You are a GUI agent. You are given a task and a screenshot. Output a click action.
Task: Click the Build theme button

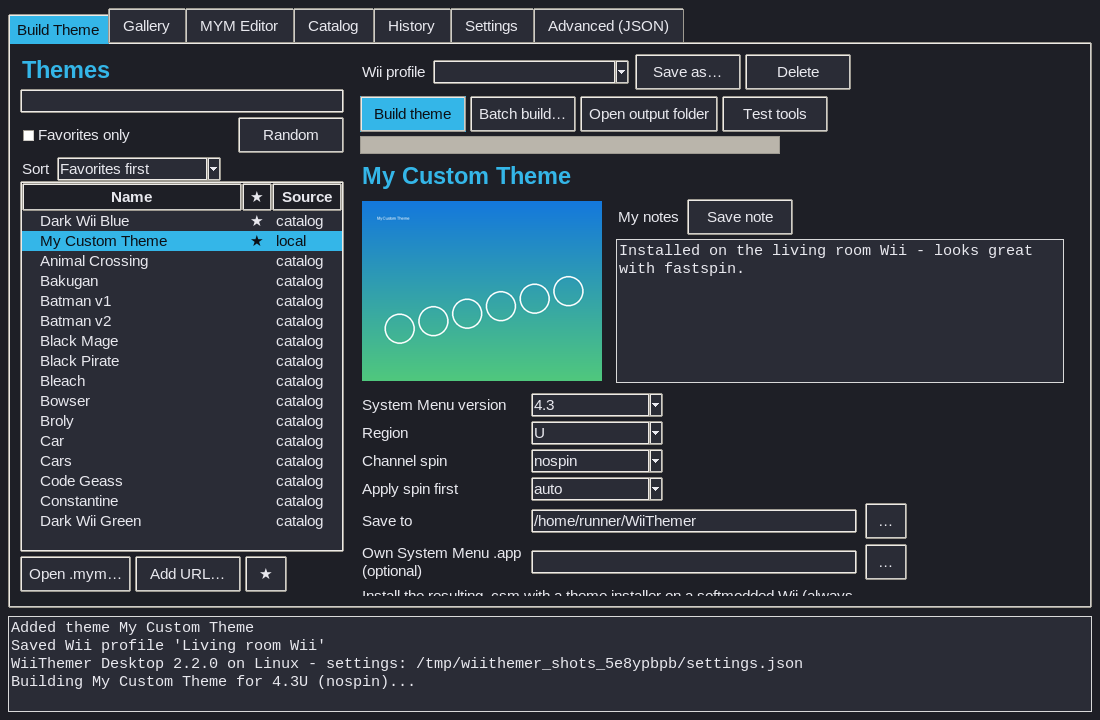412,114
